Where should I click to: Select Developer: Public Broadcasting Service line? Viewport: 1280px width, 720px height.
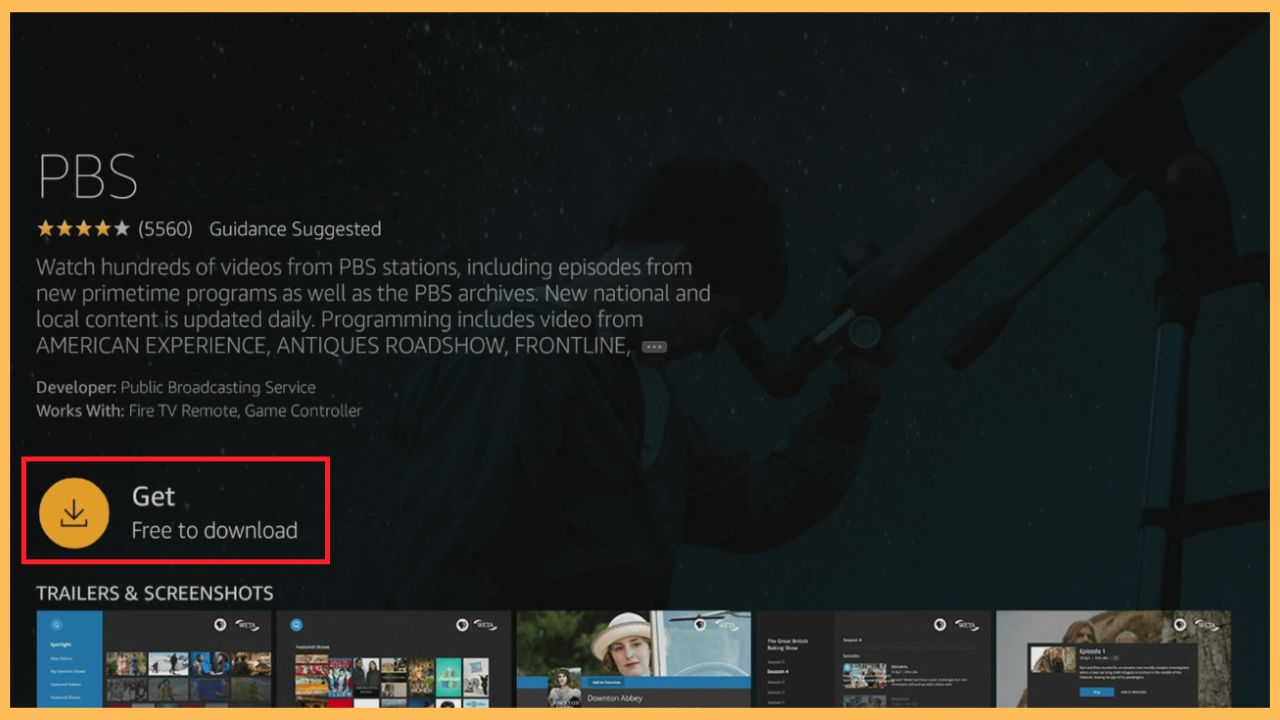[176, 387]
